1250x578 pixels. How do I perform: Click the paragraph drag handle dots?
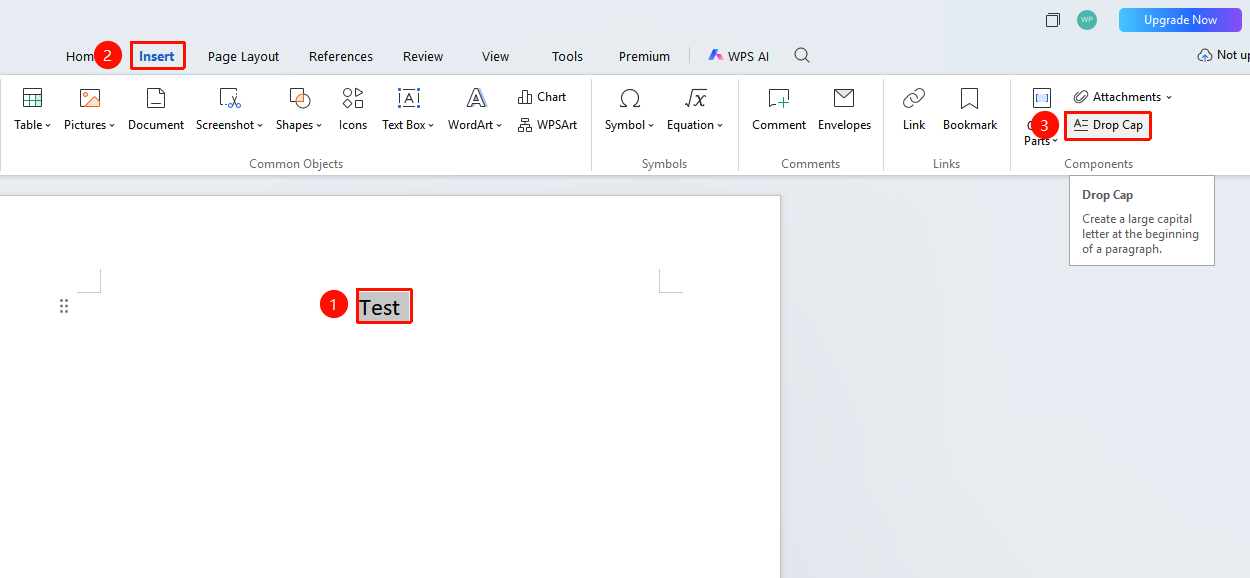pyautogui.click(x=64, y=306)
